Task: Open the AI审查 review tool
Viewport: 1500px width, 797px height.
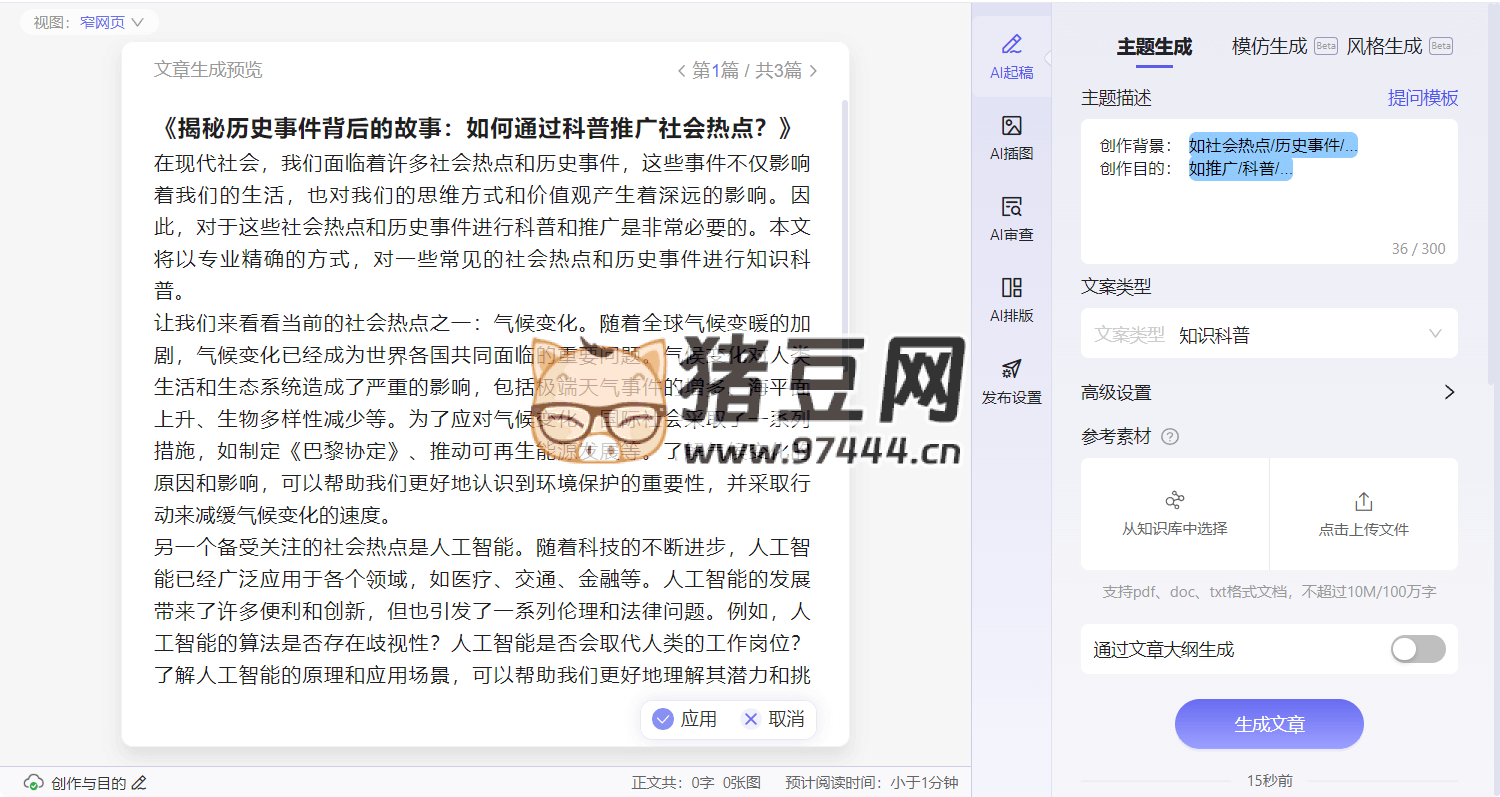Action: (x=1011, y=218)
